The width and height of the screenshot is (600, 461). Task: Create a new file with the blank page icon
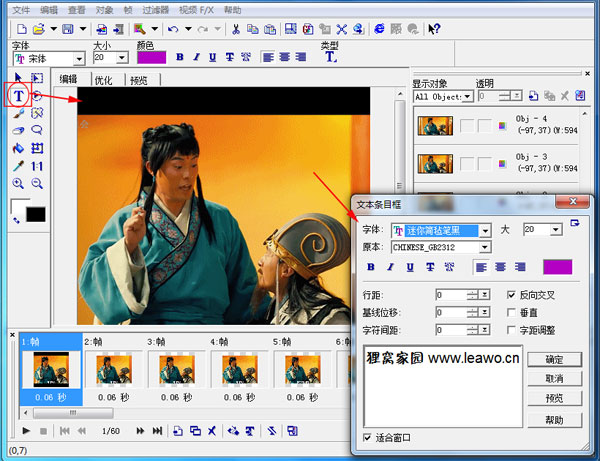click(22, 29)
